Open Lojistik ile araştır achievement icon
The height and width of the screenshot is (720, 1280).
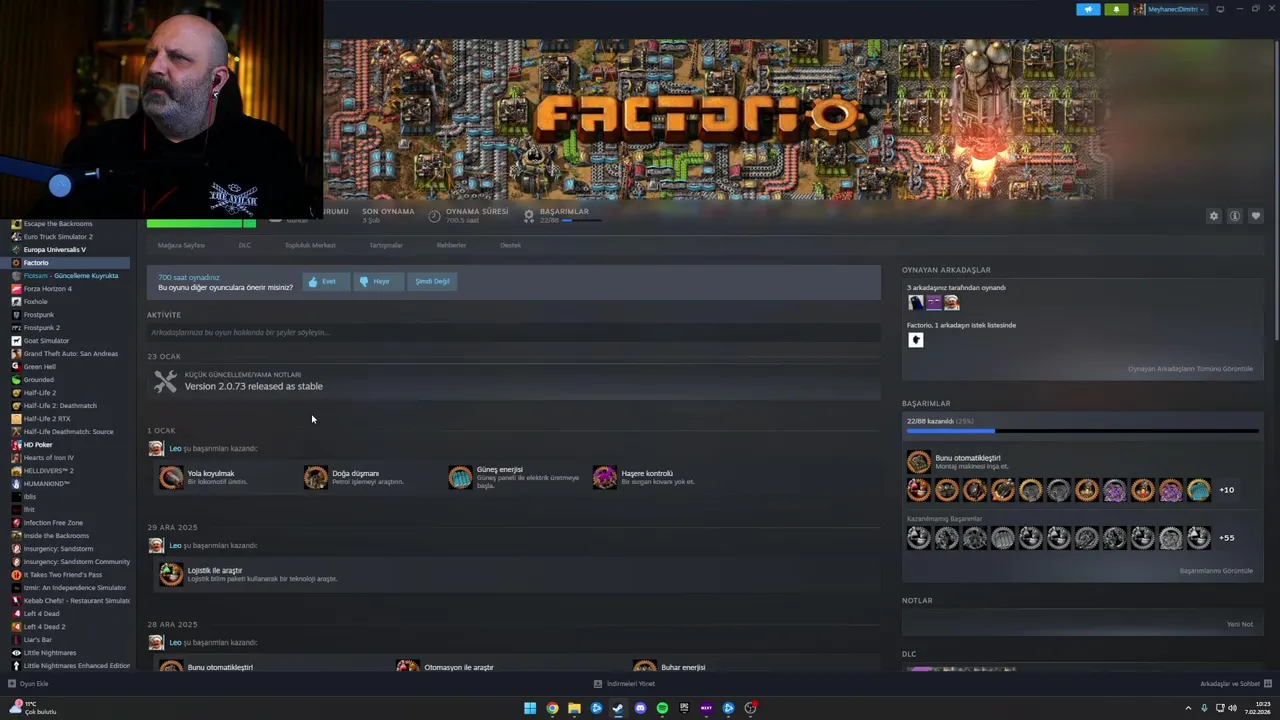click(172, 574)
